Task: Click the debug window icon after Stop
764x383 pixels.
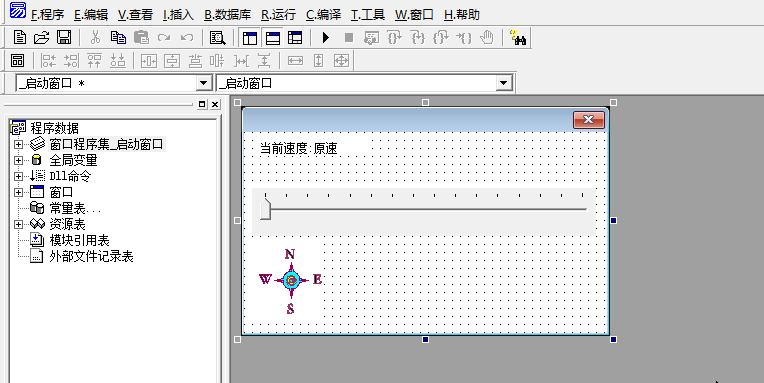Action: coord(372,38)
